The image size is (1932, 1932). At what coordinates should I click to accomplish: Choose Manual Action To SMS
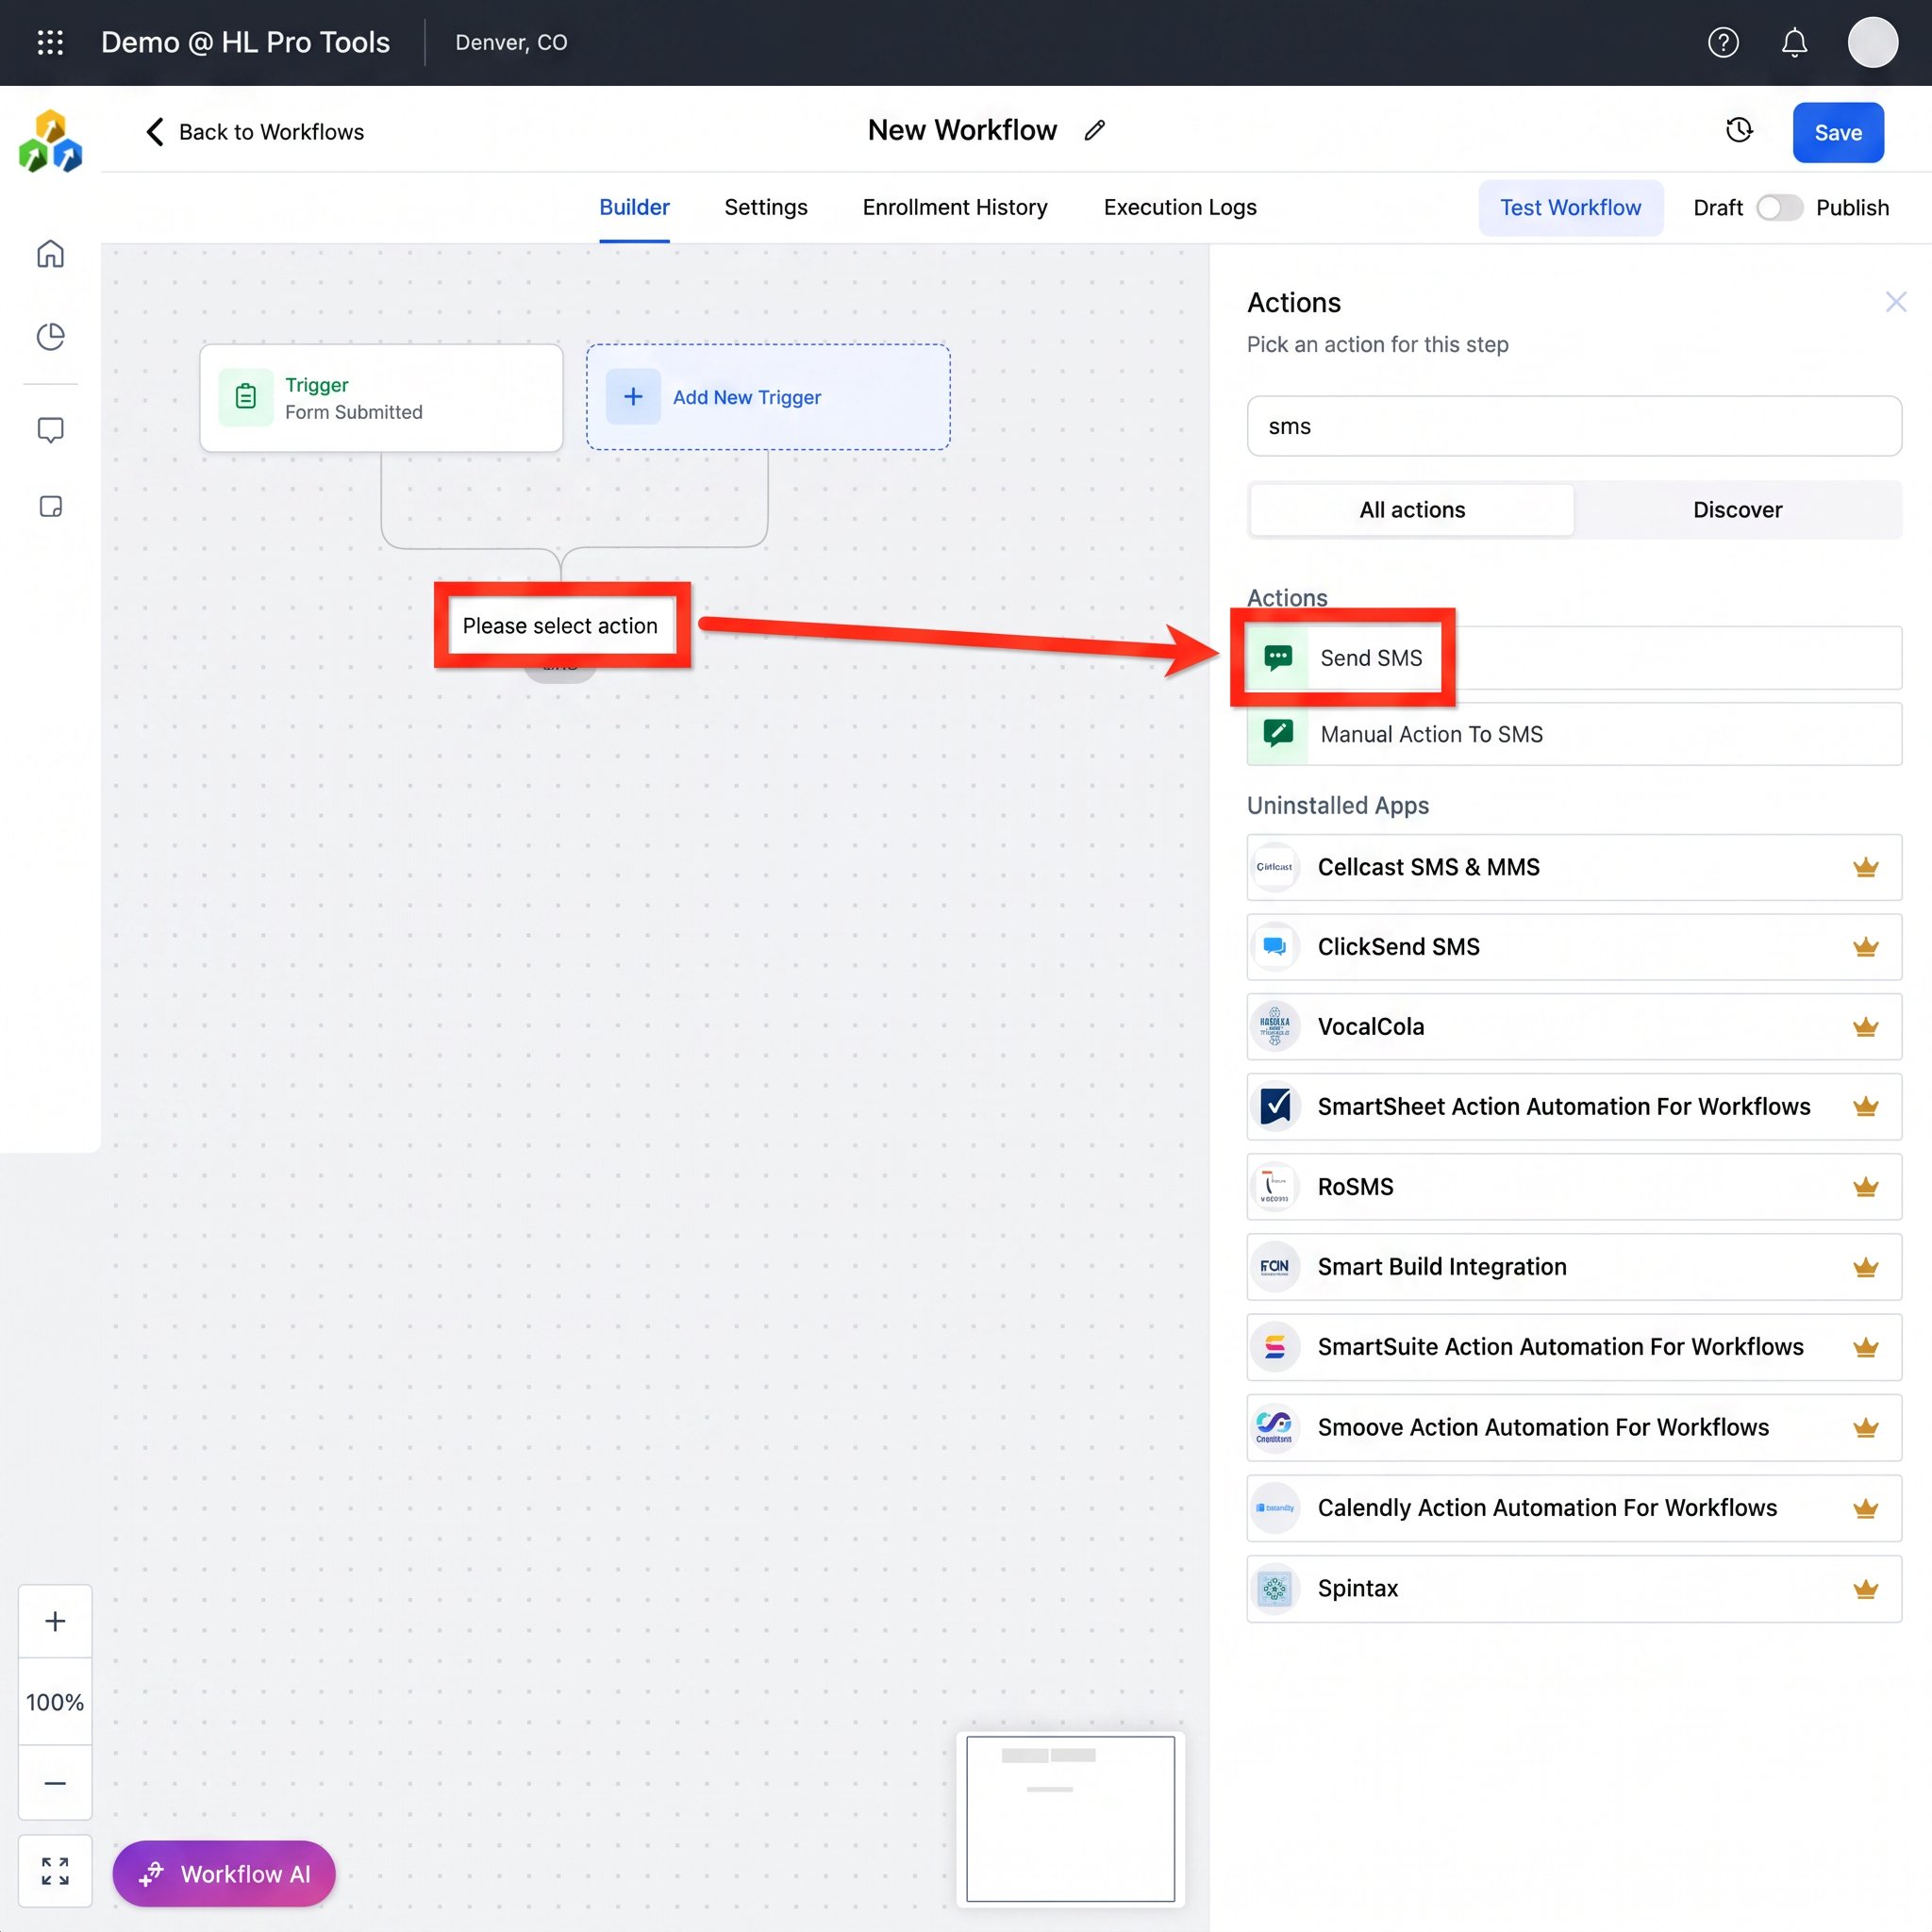(x=1574, y=733)
